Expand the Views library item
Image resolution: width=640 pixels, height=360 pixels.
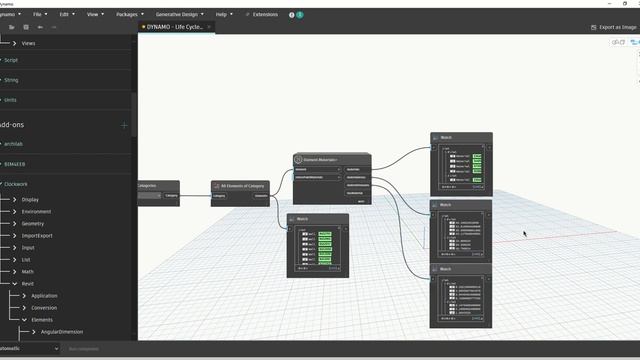coord(15,43)
